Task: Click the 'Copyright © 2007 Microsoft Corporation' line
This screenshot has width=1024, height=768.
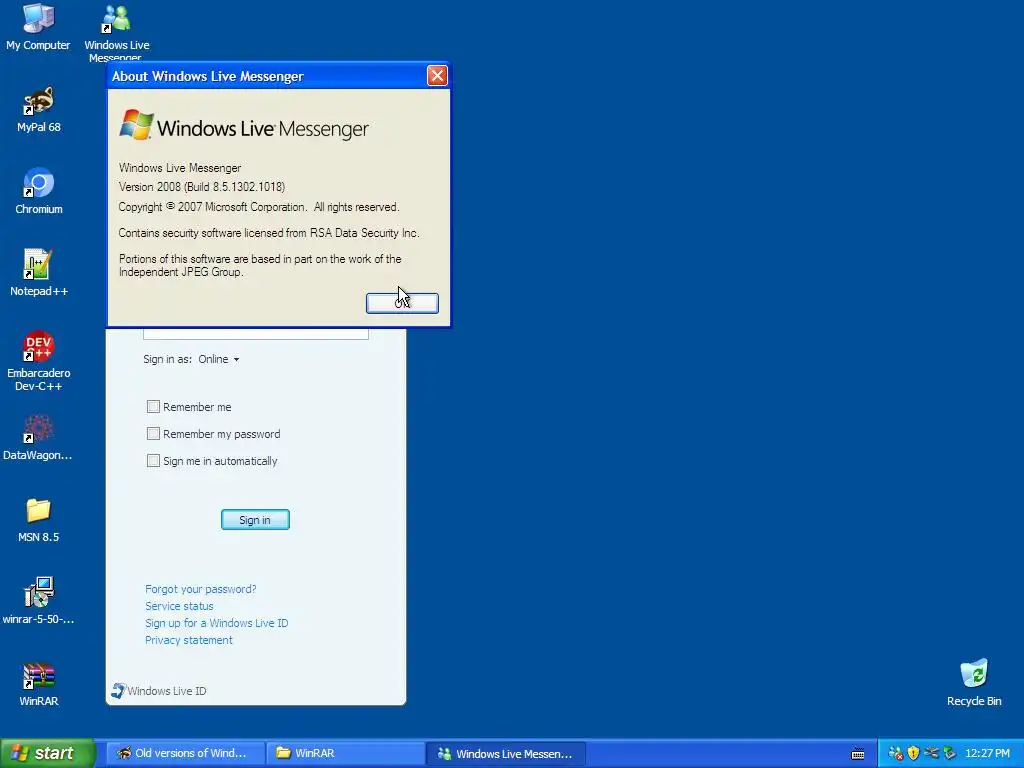Action: [x=259, y=207]
